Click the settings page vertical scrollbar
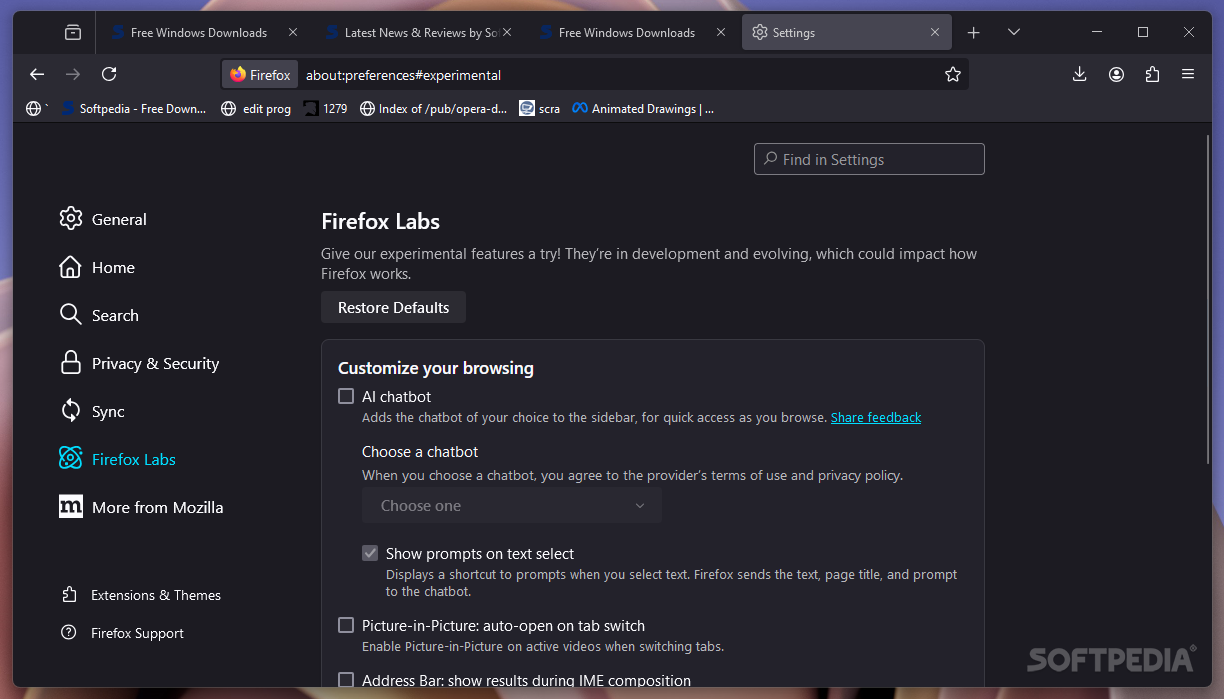This screenshot has height=699, width=1224. point(1208,300)
